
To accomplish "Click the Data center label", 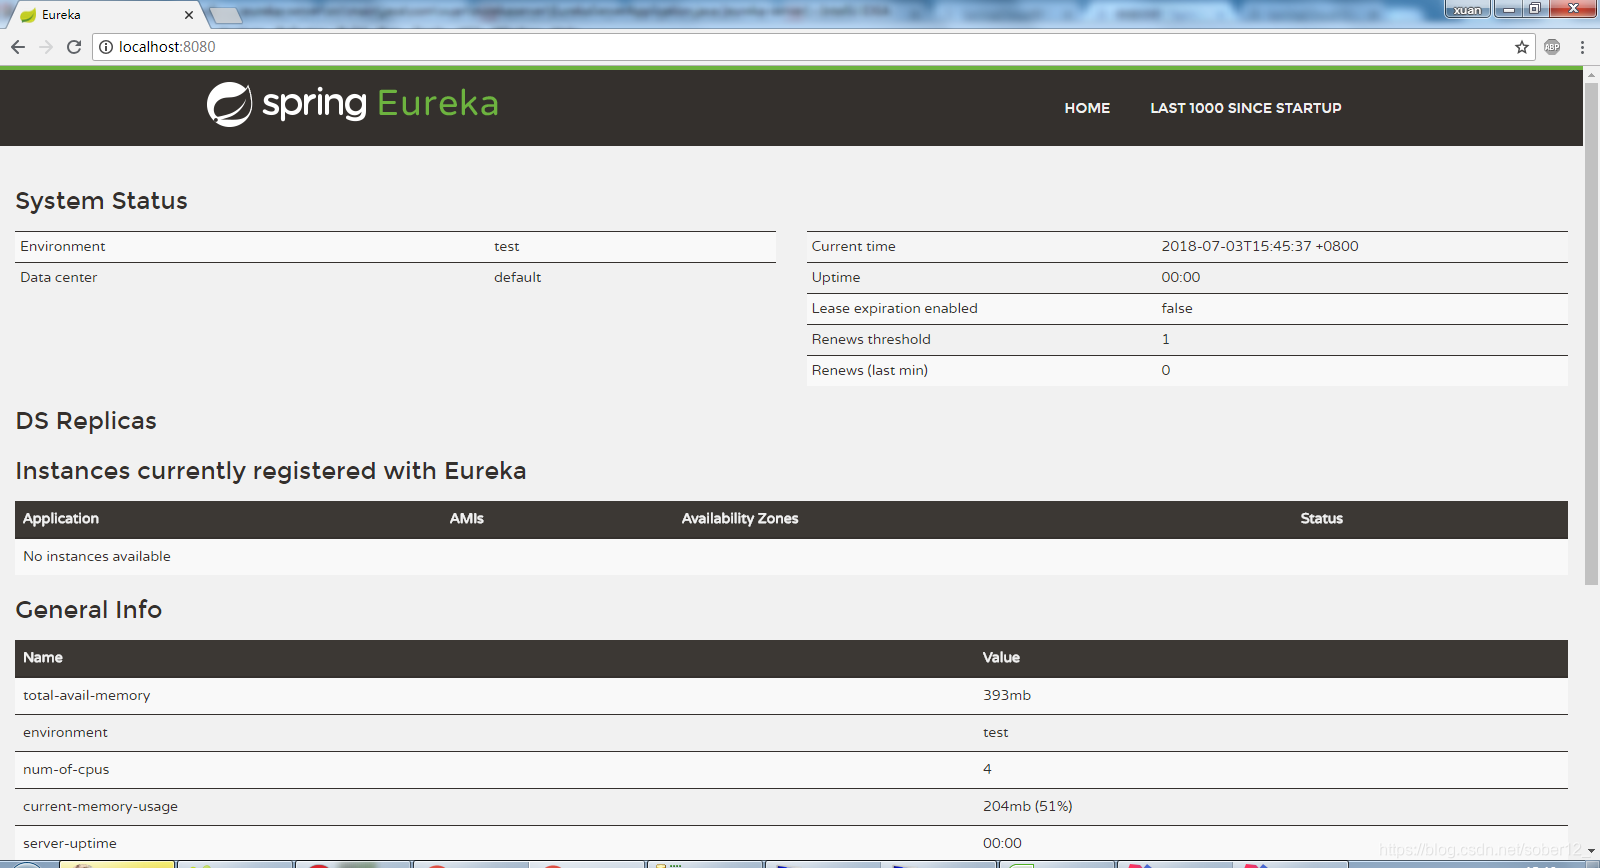I will coord(59,277).
